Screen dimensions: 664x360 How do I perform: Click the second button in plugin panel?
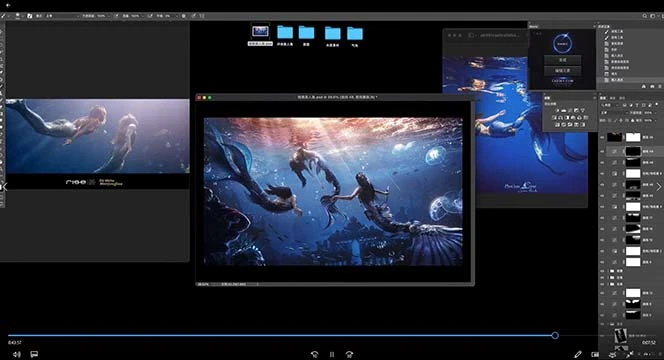pos(562,70)
